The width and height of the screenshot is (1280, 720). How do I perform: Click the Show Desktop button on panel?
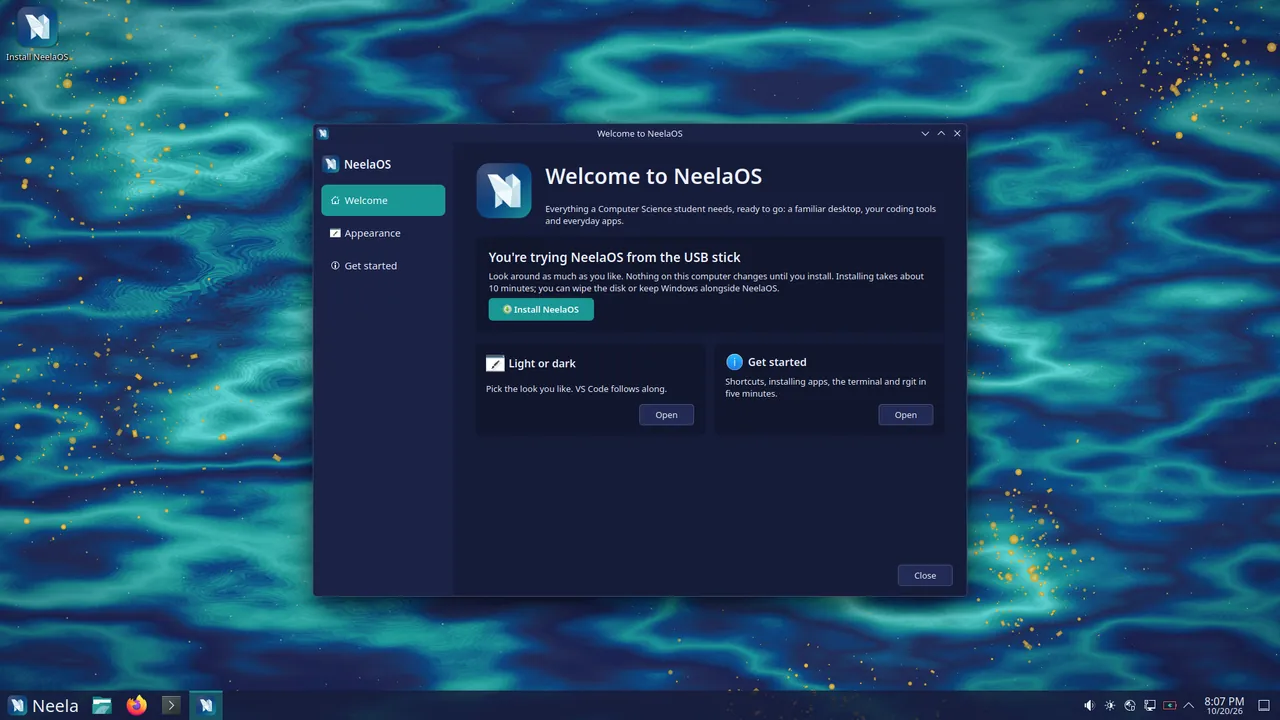coord(1265,705)
